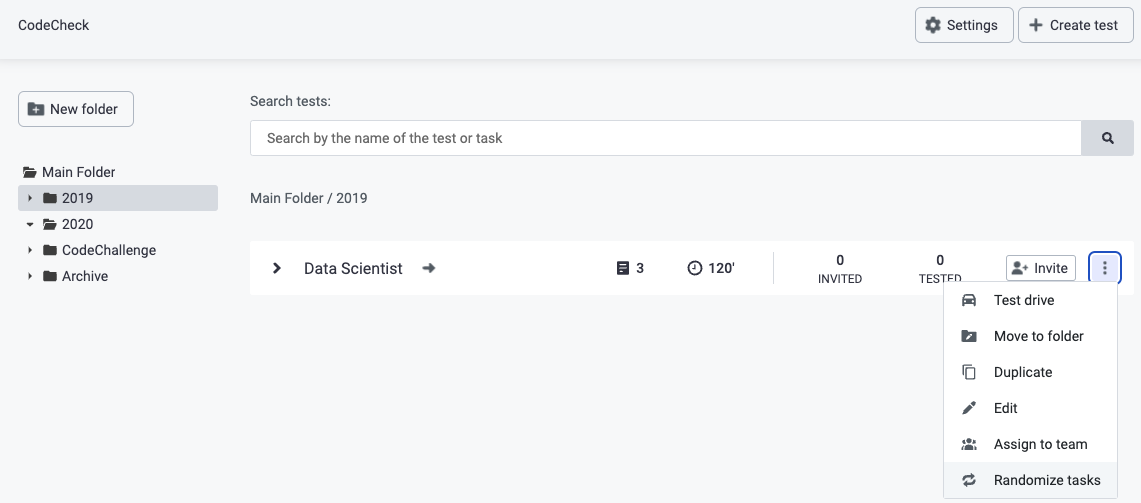Click the tasks count icon showing 3
Image resolution: width=1141 pixels, height=503 pixels.
[x=622, y=268]
